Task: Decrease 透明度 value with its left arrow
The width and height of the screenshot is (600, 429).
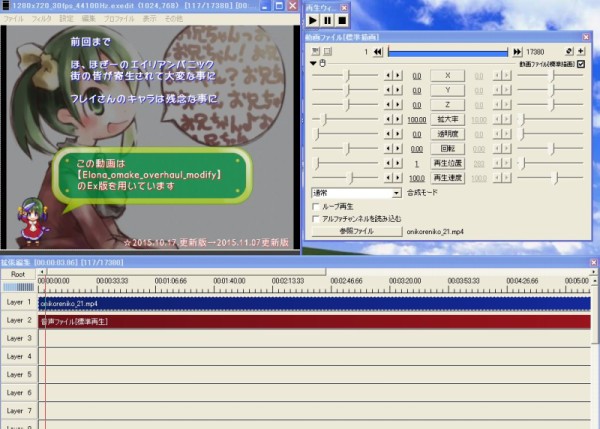Action: 388,134
